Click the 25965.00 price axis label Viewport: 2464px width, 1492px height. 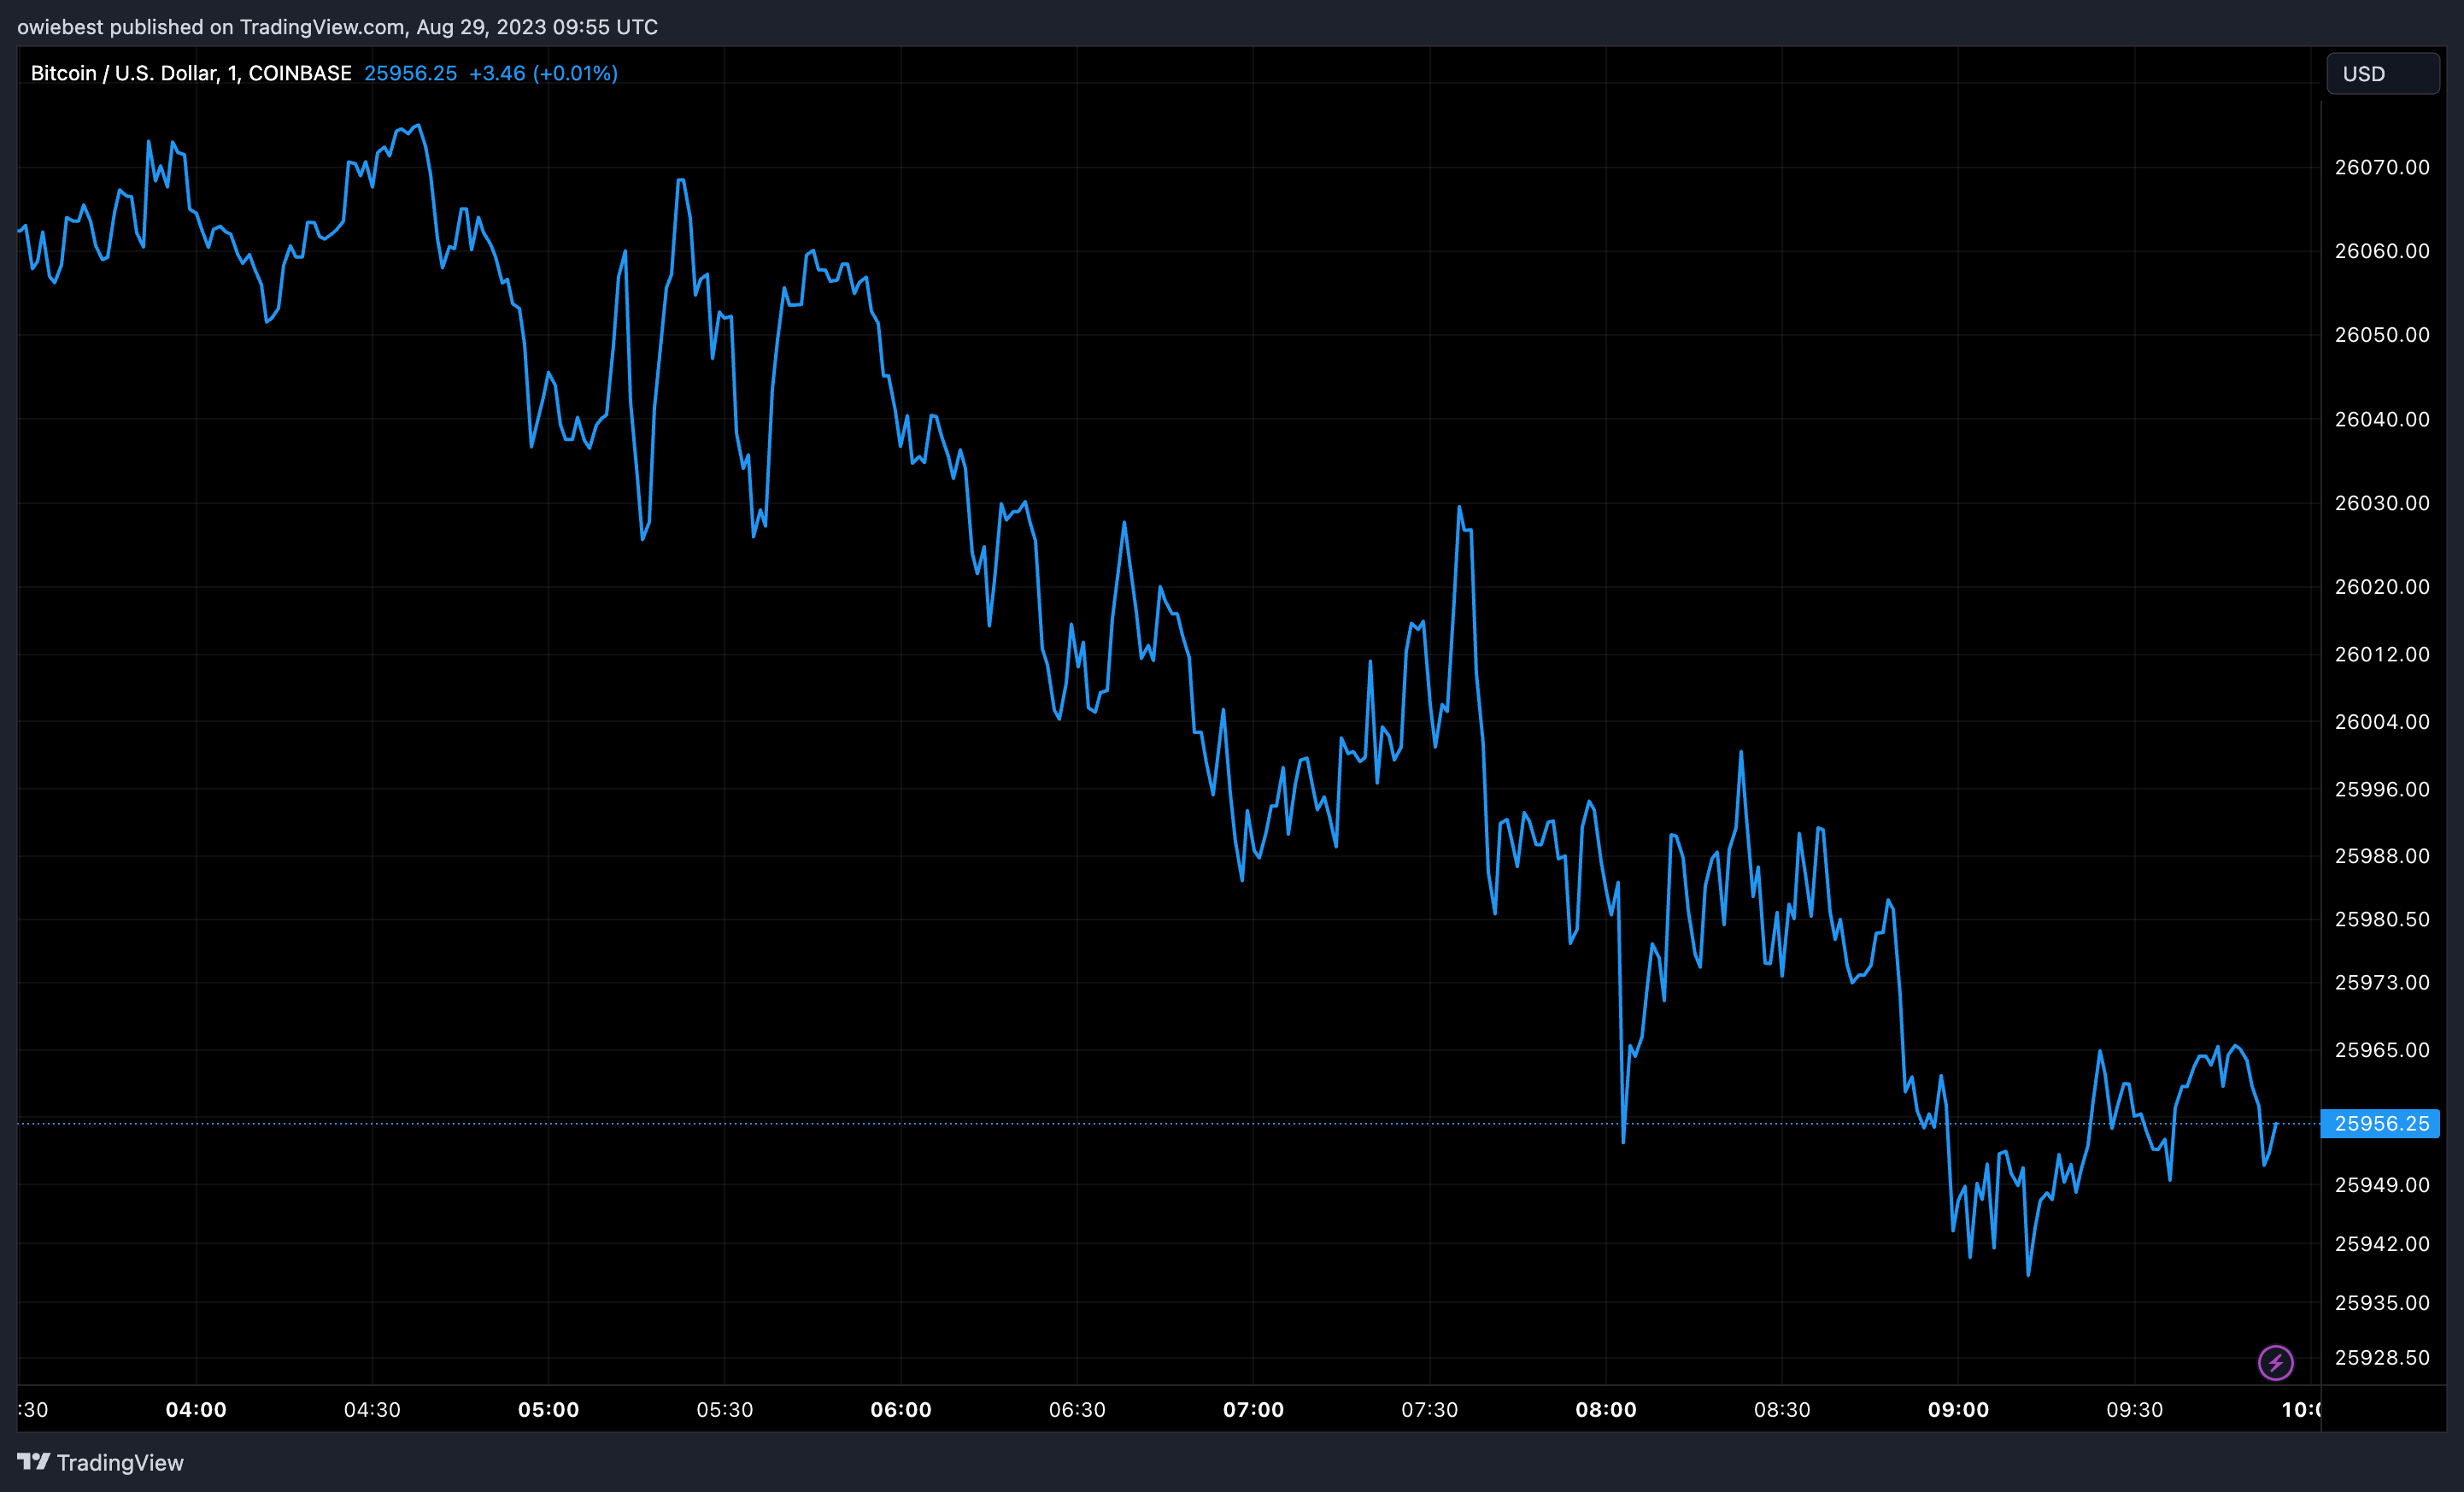[2381, 1050]
